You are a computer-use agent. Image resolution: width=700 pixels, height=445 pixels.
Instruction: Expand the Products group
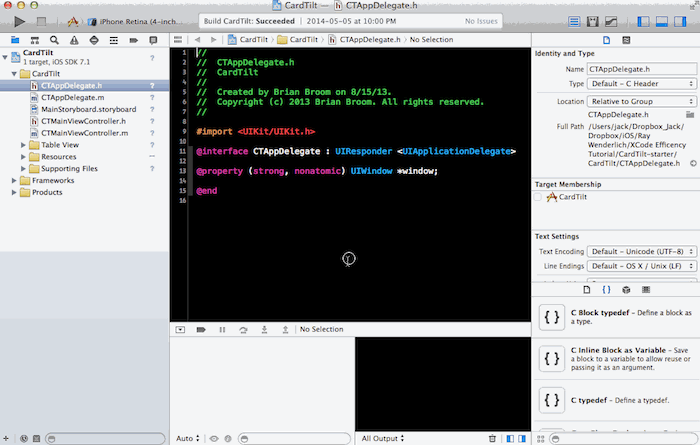tap(14, 192)
